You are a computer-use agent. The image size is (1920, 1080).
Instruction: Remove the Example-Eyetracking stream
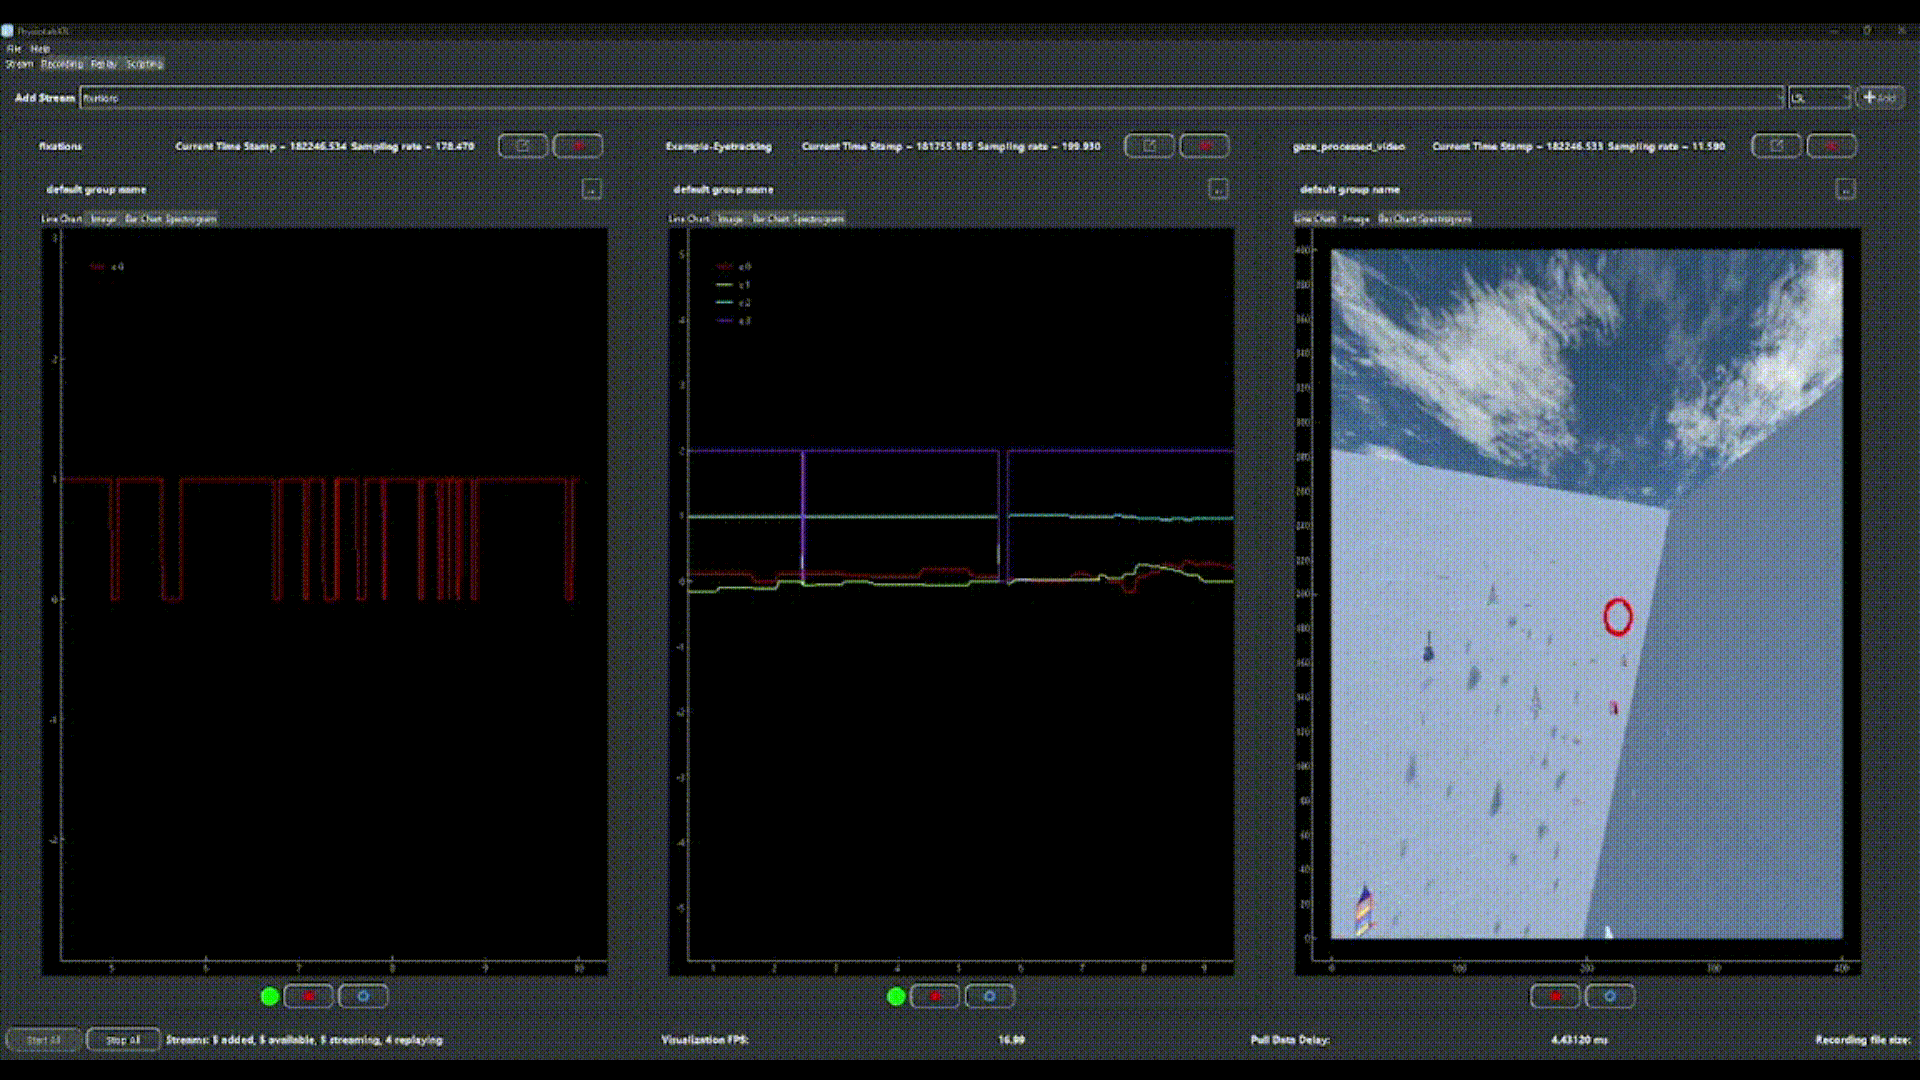click(x=1204, y=146)
